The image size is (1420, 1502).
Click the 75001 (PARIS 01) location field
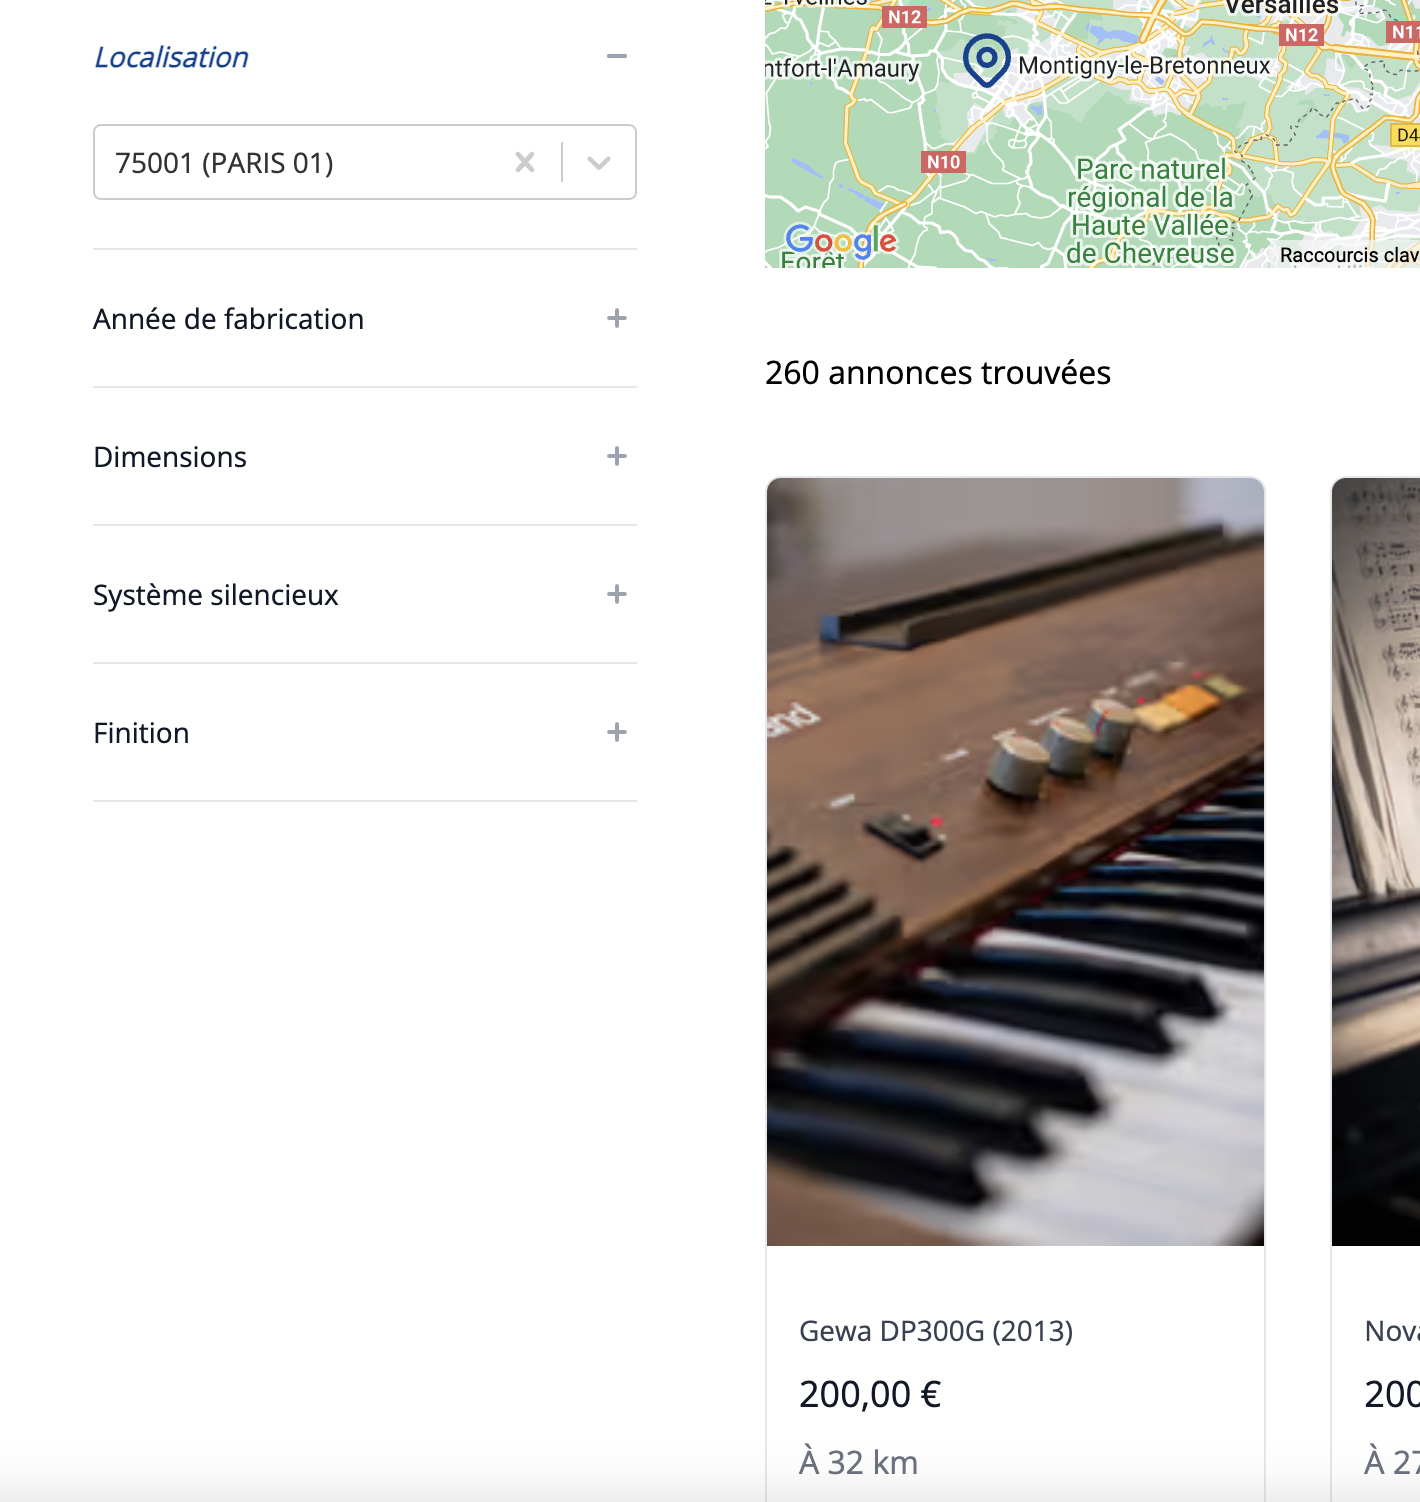click(365, 162)
